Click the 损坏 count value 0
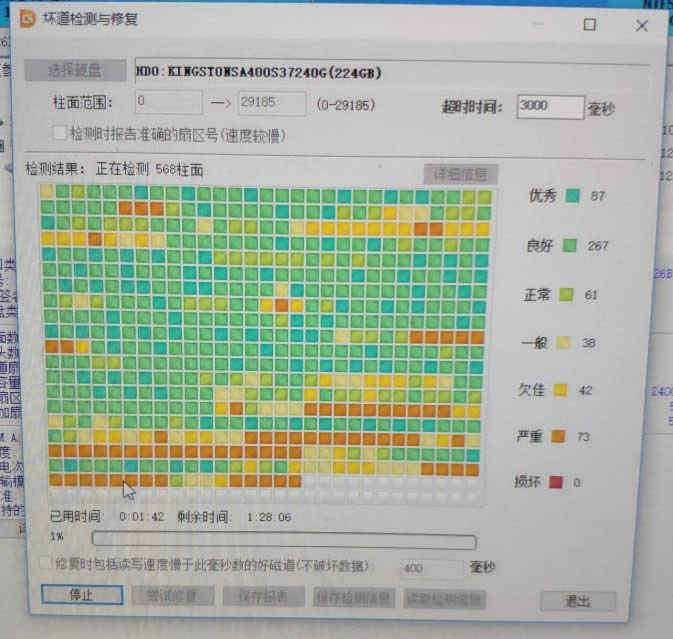This screenshot has height=639, width=673. point(576,483)
